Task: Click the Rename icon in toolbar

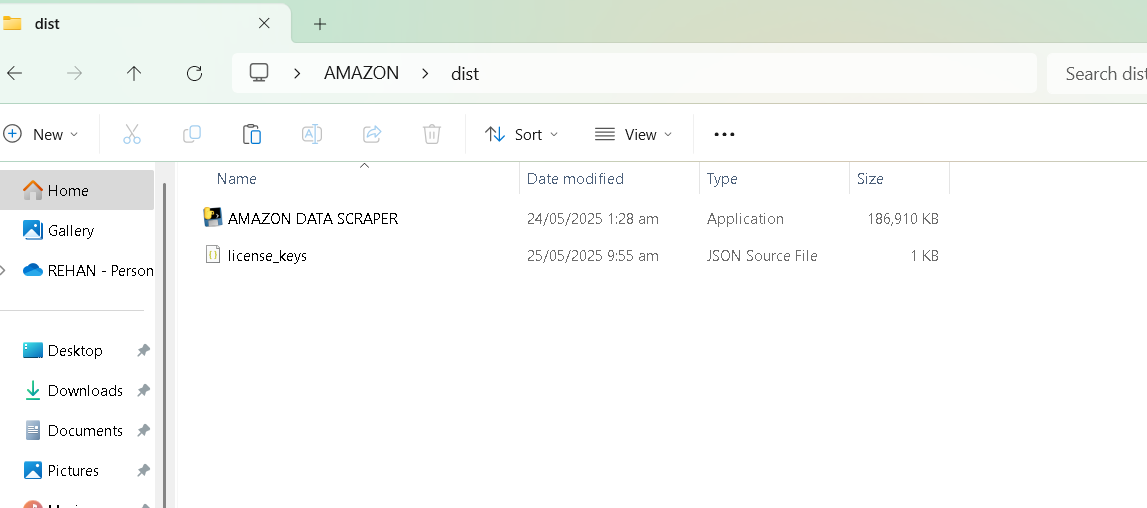Action: (312, 134)
